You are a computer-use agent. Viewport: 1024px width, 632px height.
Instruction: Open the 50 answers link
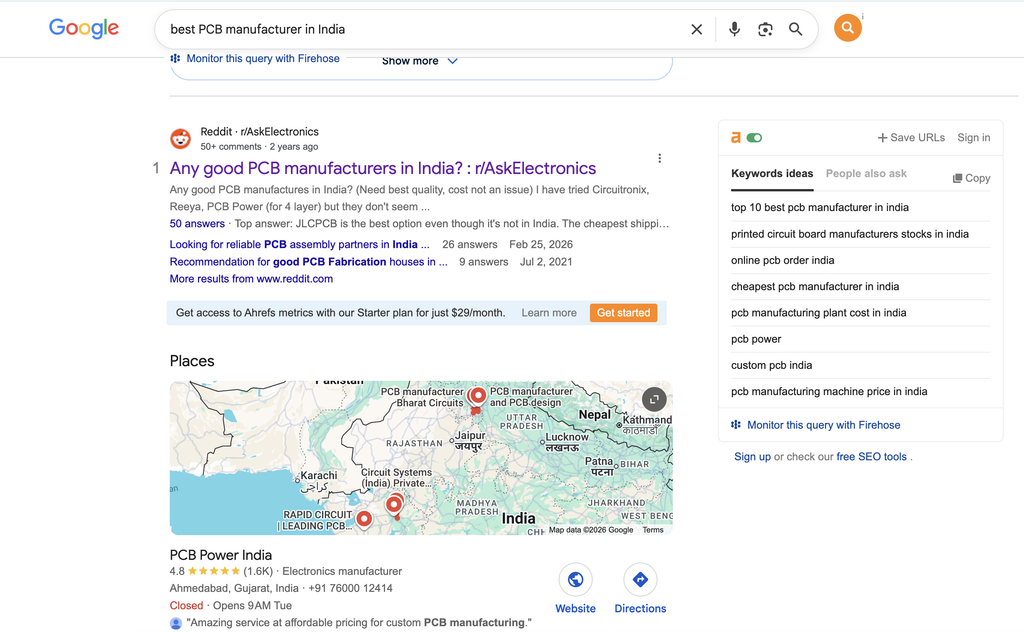pos(197,223)
